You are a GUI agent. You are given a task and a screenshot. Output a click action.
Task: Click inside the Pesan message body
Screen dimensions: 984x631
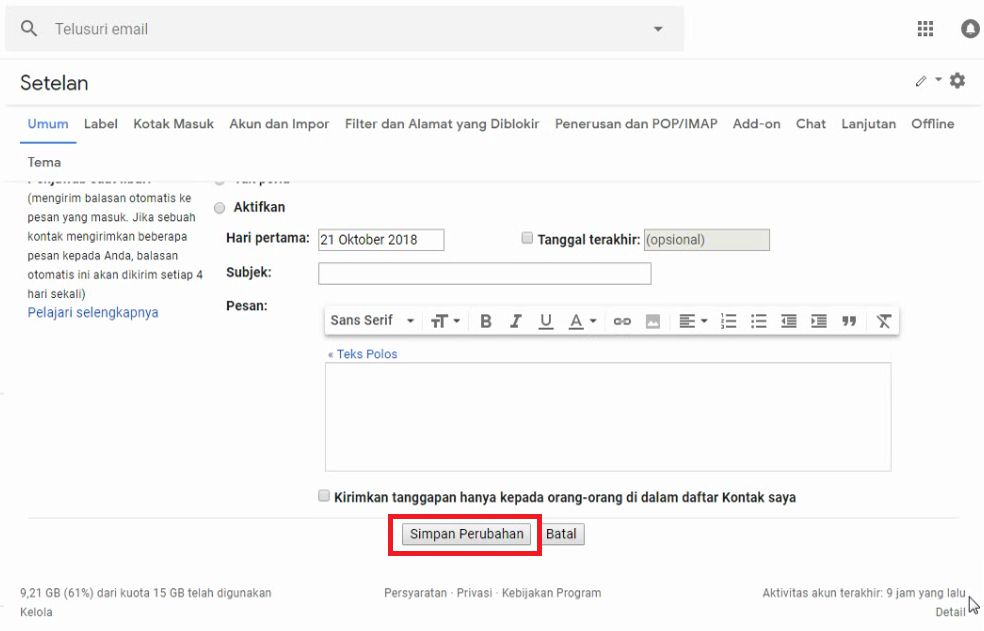click(x=608, y=417)
